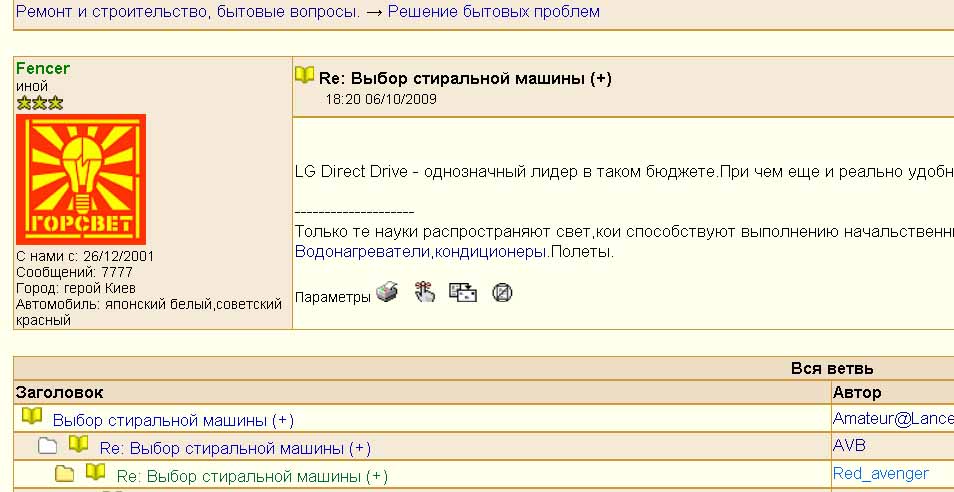
Task: Open author profile Amateur@Lance
Action: pos(892,419)
